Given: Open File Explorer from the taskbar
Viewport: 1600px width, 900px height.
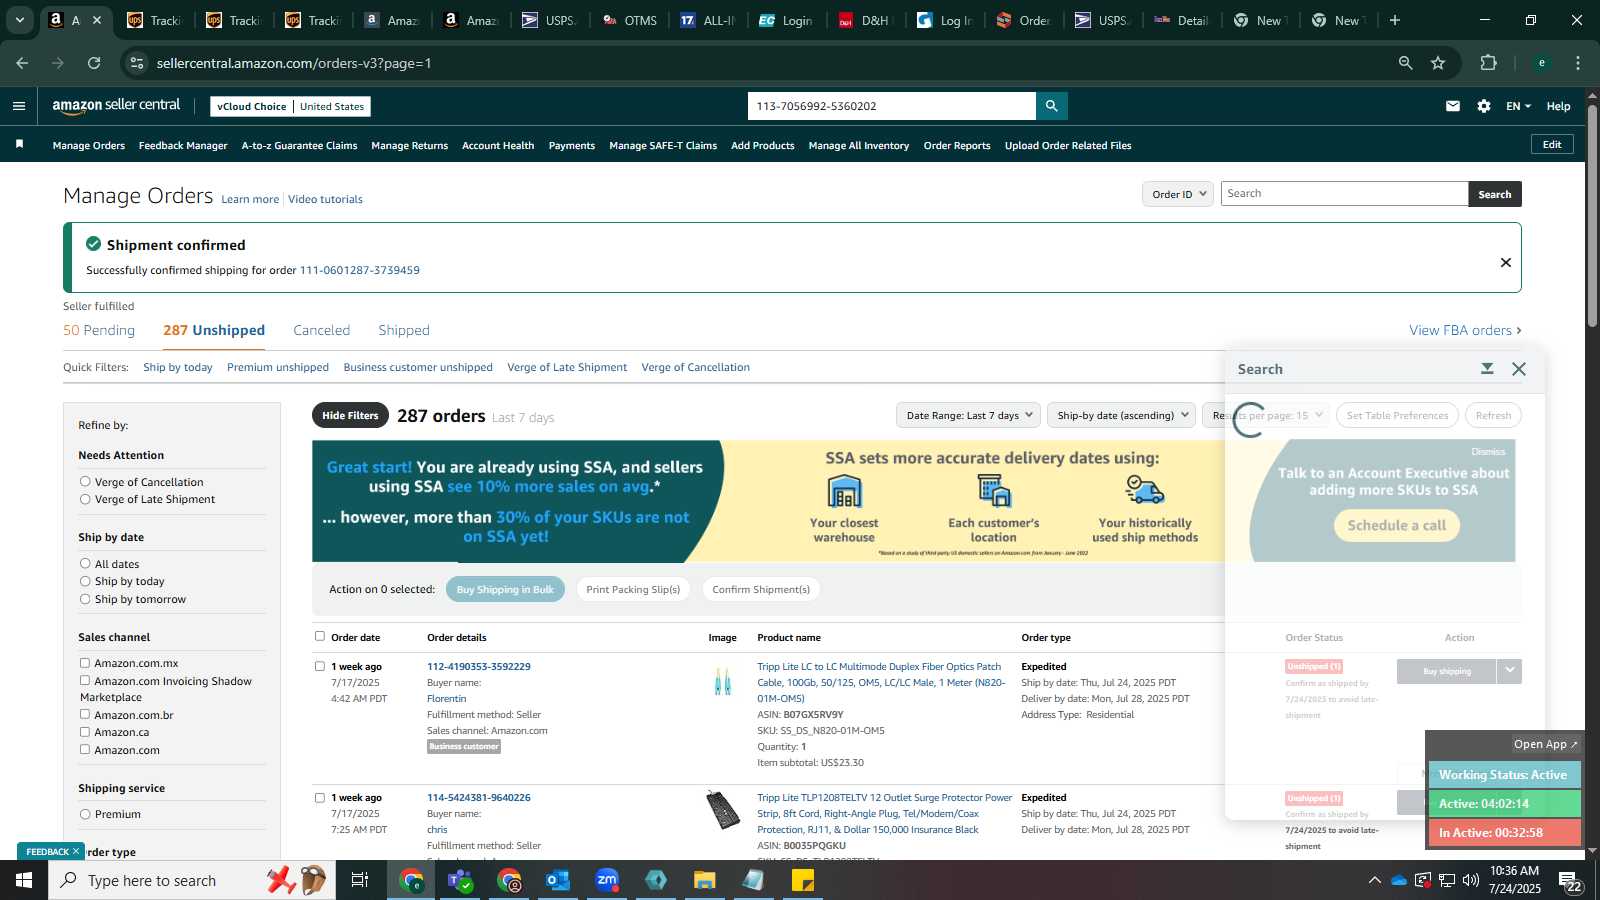Looking at the screenshot, I should [x=705, y=880].
